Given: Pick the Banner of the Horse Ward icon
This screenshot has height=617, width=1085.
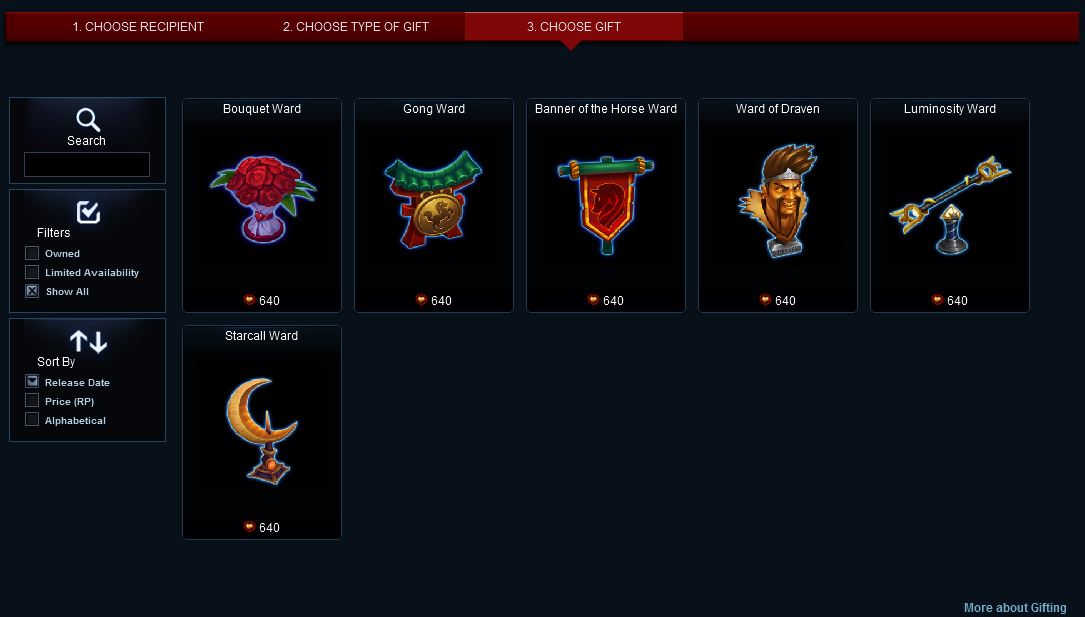Looking at the screenshot, I should (x=605, y=205).
